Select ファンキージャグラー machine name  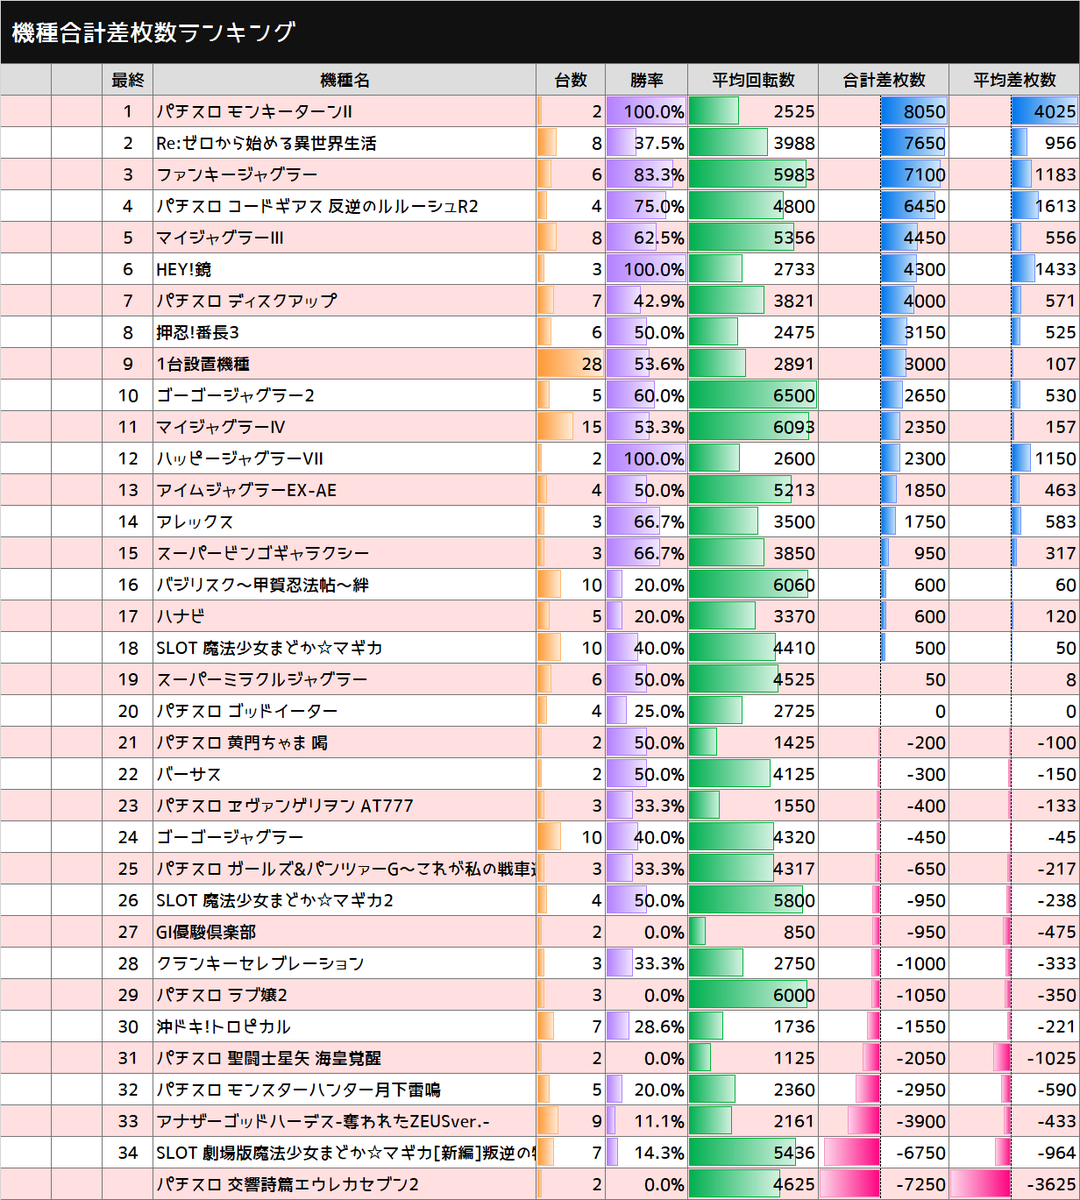click(x=237, y=175)
